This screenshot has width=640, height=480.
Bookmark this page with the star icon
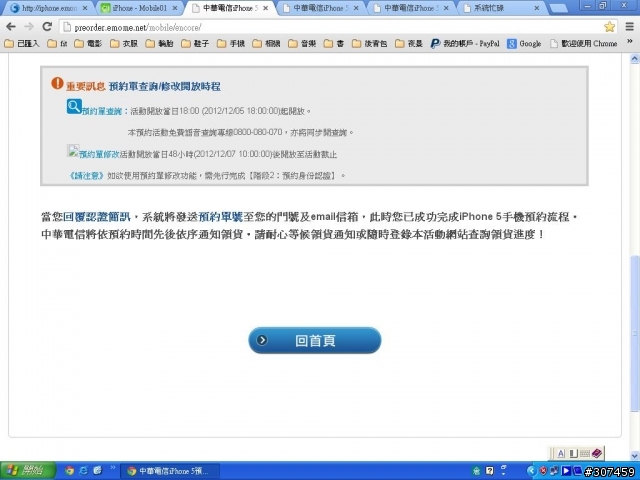(609, 27)
